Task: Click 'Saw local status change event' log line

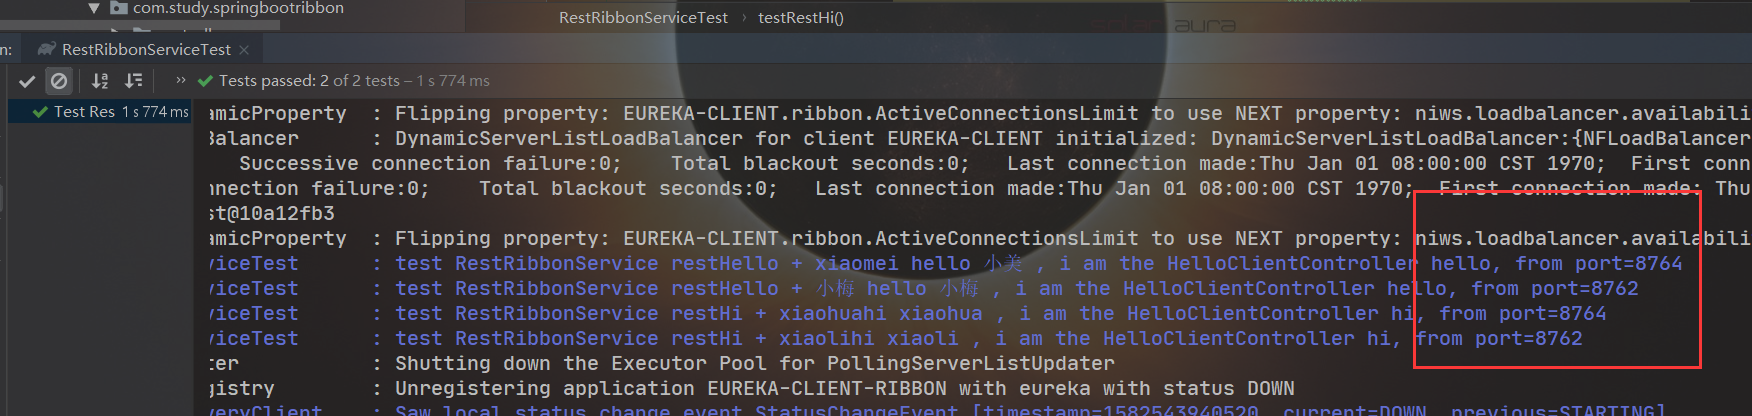Action: (937, 409)
